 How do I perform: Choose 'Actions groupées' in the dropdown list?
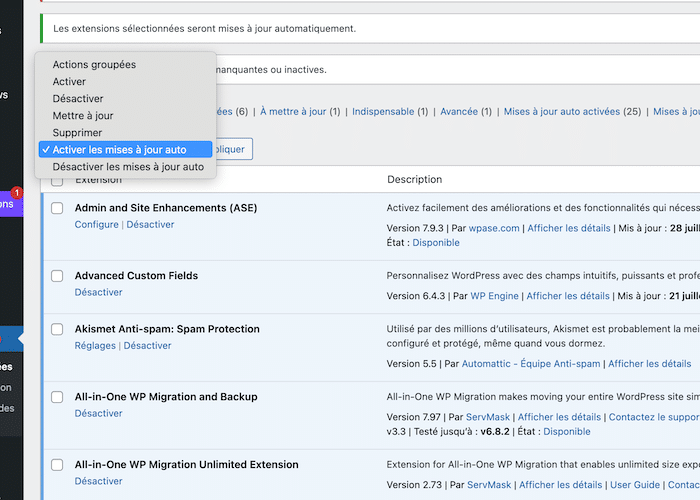94,65
